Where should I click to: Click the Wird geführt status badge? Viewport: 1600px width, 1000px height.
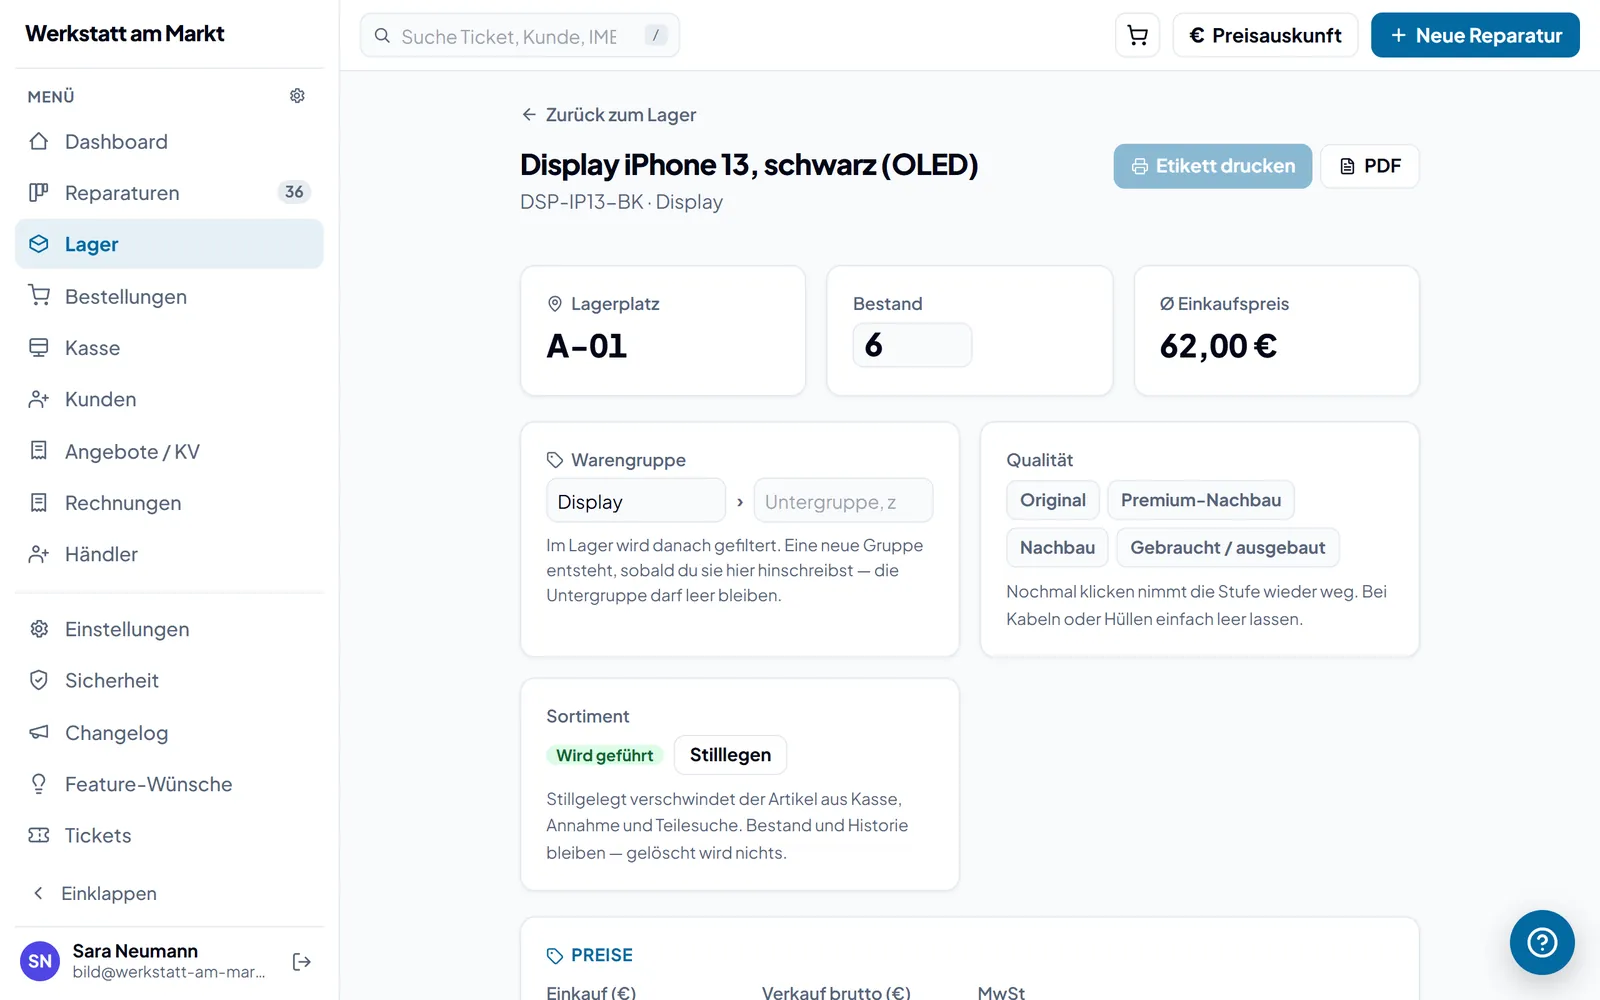(x=605, y=755)
